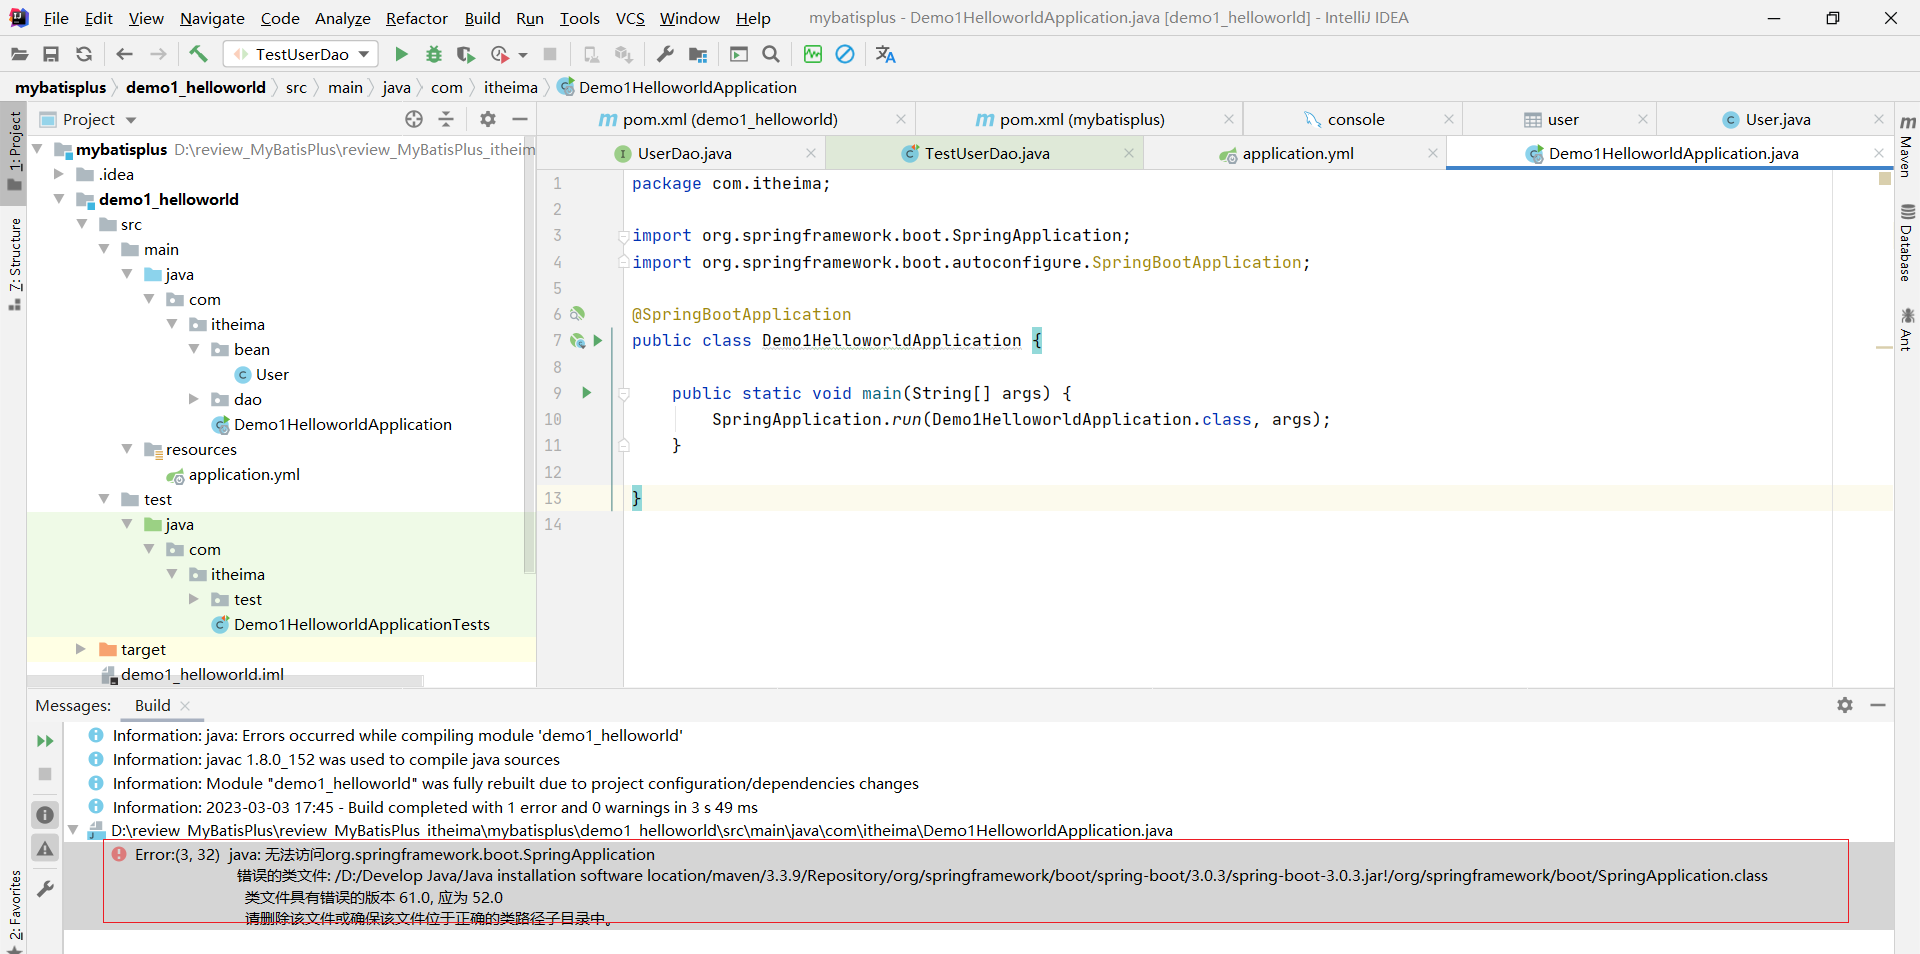Navigate back with the left arrow icon
Screen dimensions: 1920x954
(124, 54)
